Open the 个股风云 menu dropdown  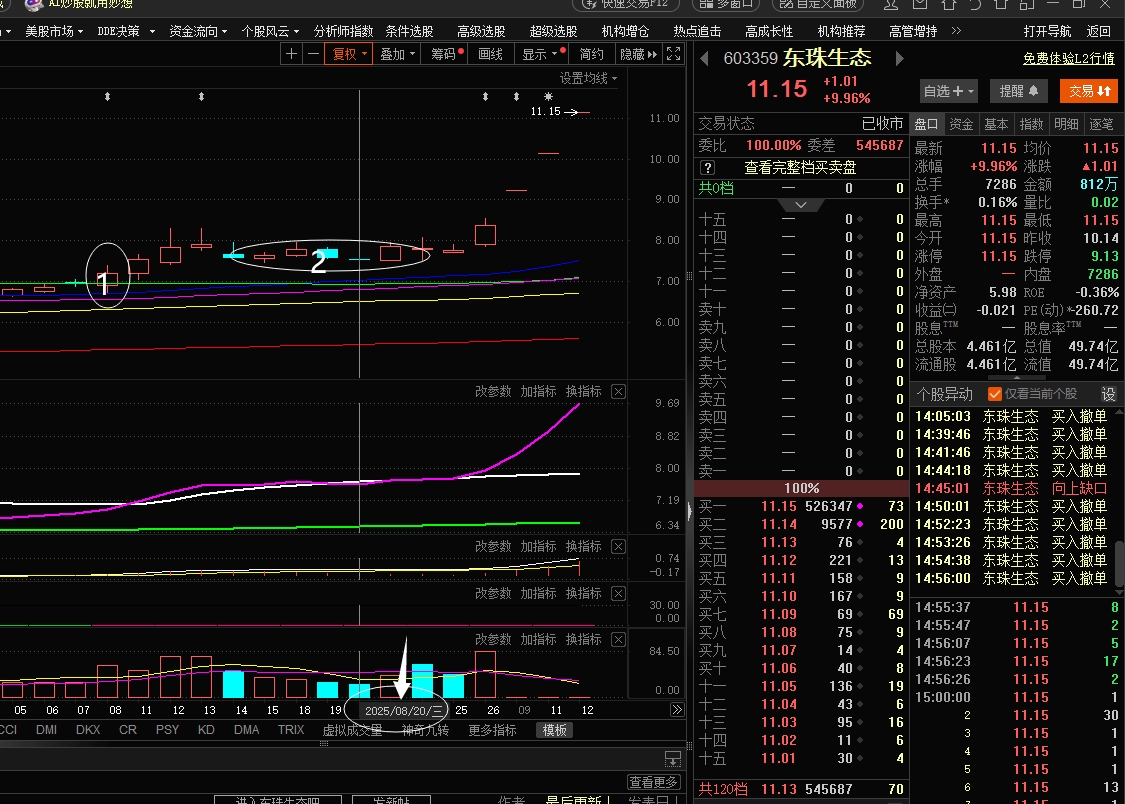(270, 32)
